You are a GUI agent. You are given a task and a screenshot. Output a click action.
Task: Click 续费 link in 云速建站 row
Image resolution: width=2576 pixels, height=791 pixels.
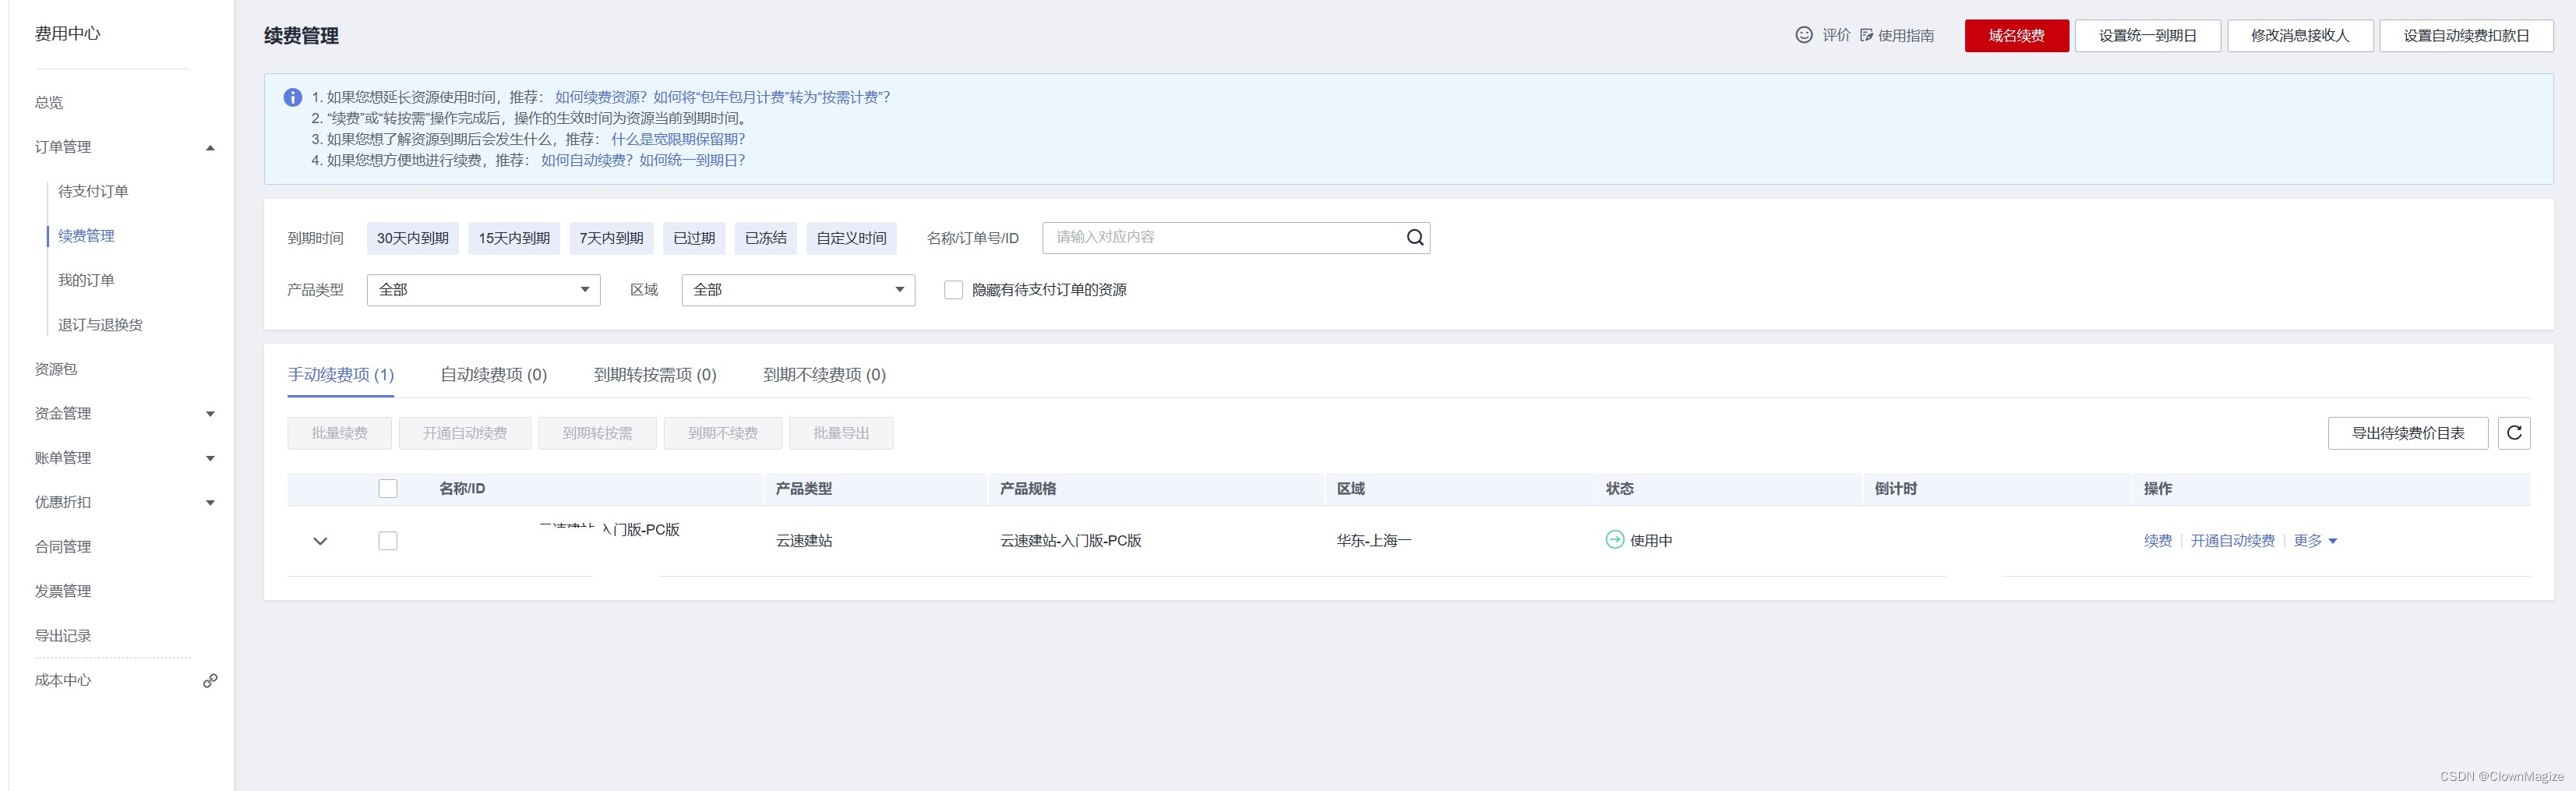click(2158, 540)
